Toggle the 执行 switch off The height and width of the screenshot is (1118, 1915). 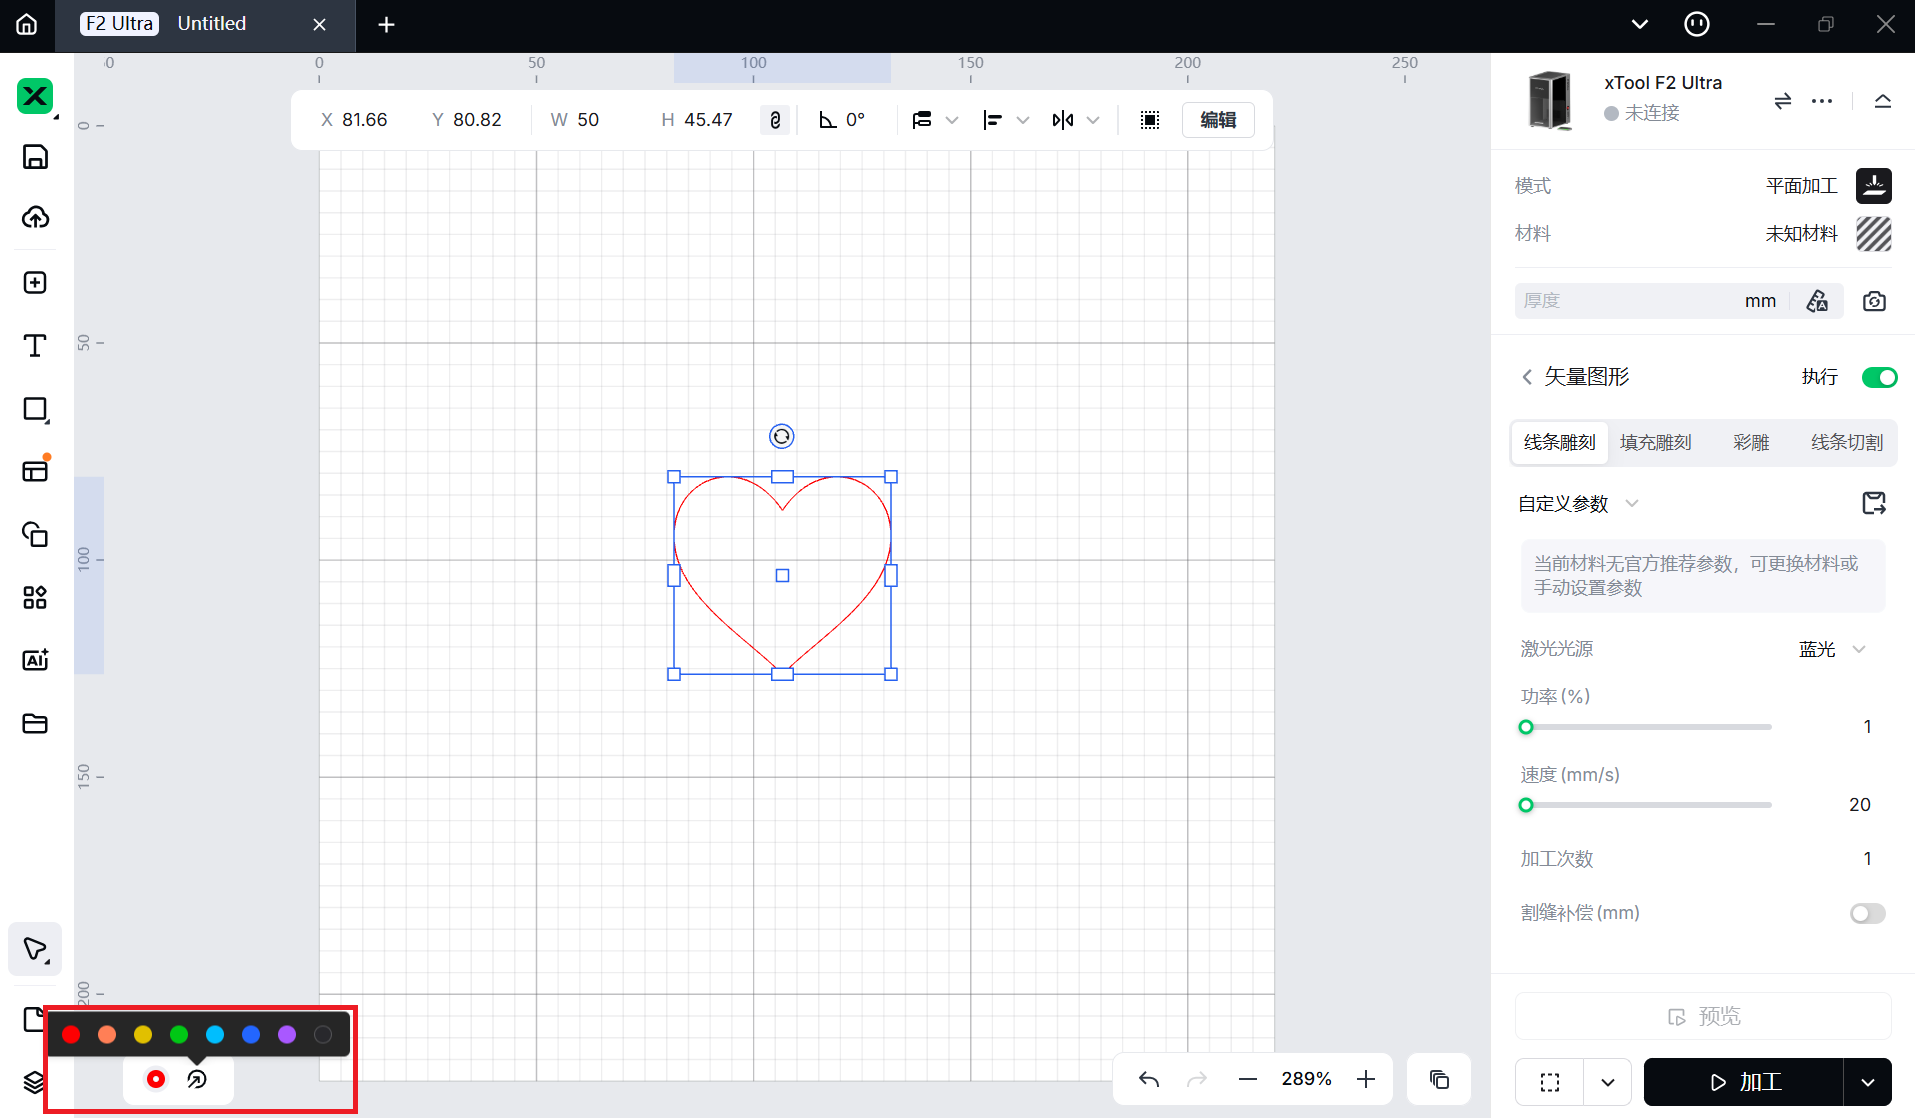click(1878, 377)
